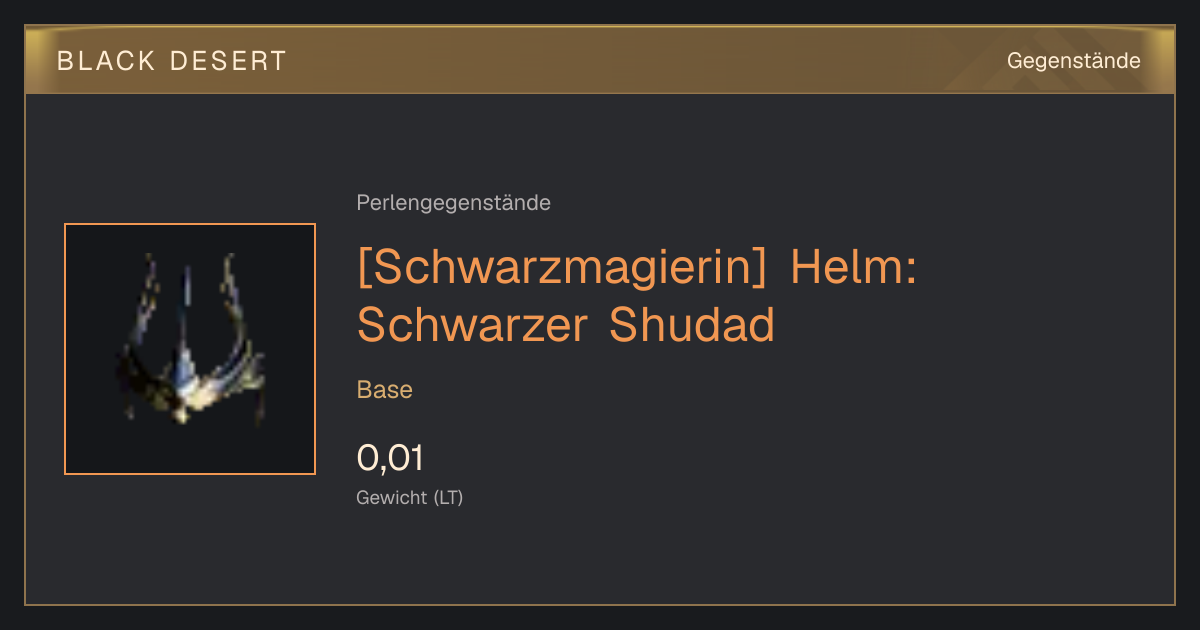Select the Perlengegenstände category label

453,203
